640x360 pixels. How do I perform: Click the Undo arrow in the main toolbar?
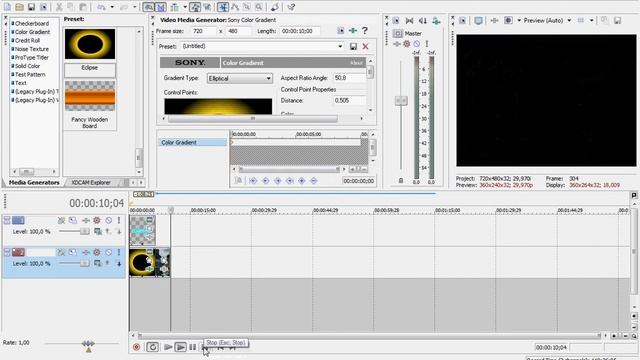coord(102,7)
